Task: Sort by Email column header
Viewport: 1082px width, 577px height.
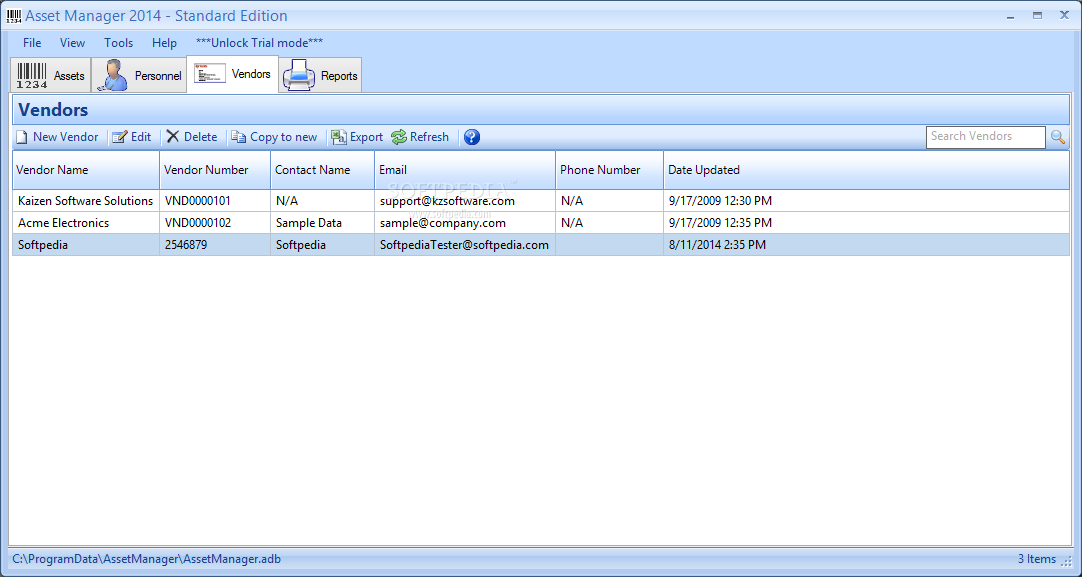Action: [x=465, y=170]
